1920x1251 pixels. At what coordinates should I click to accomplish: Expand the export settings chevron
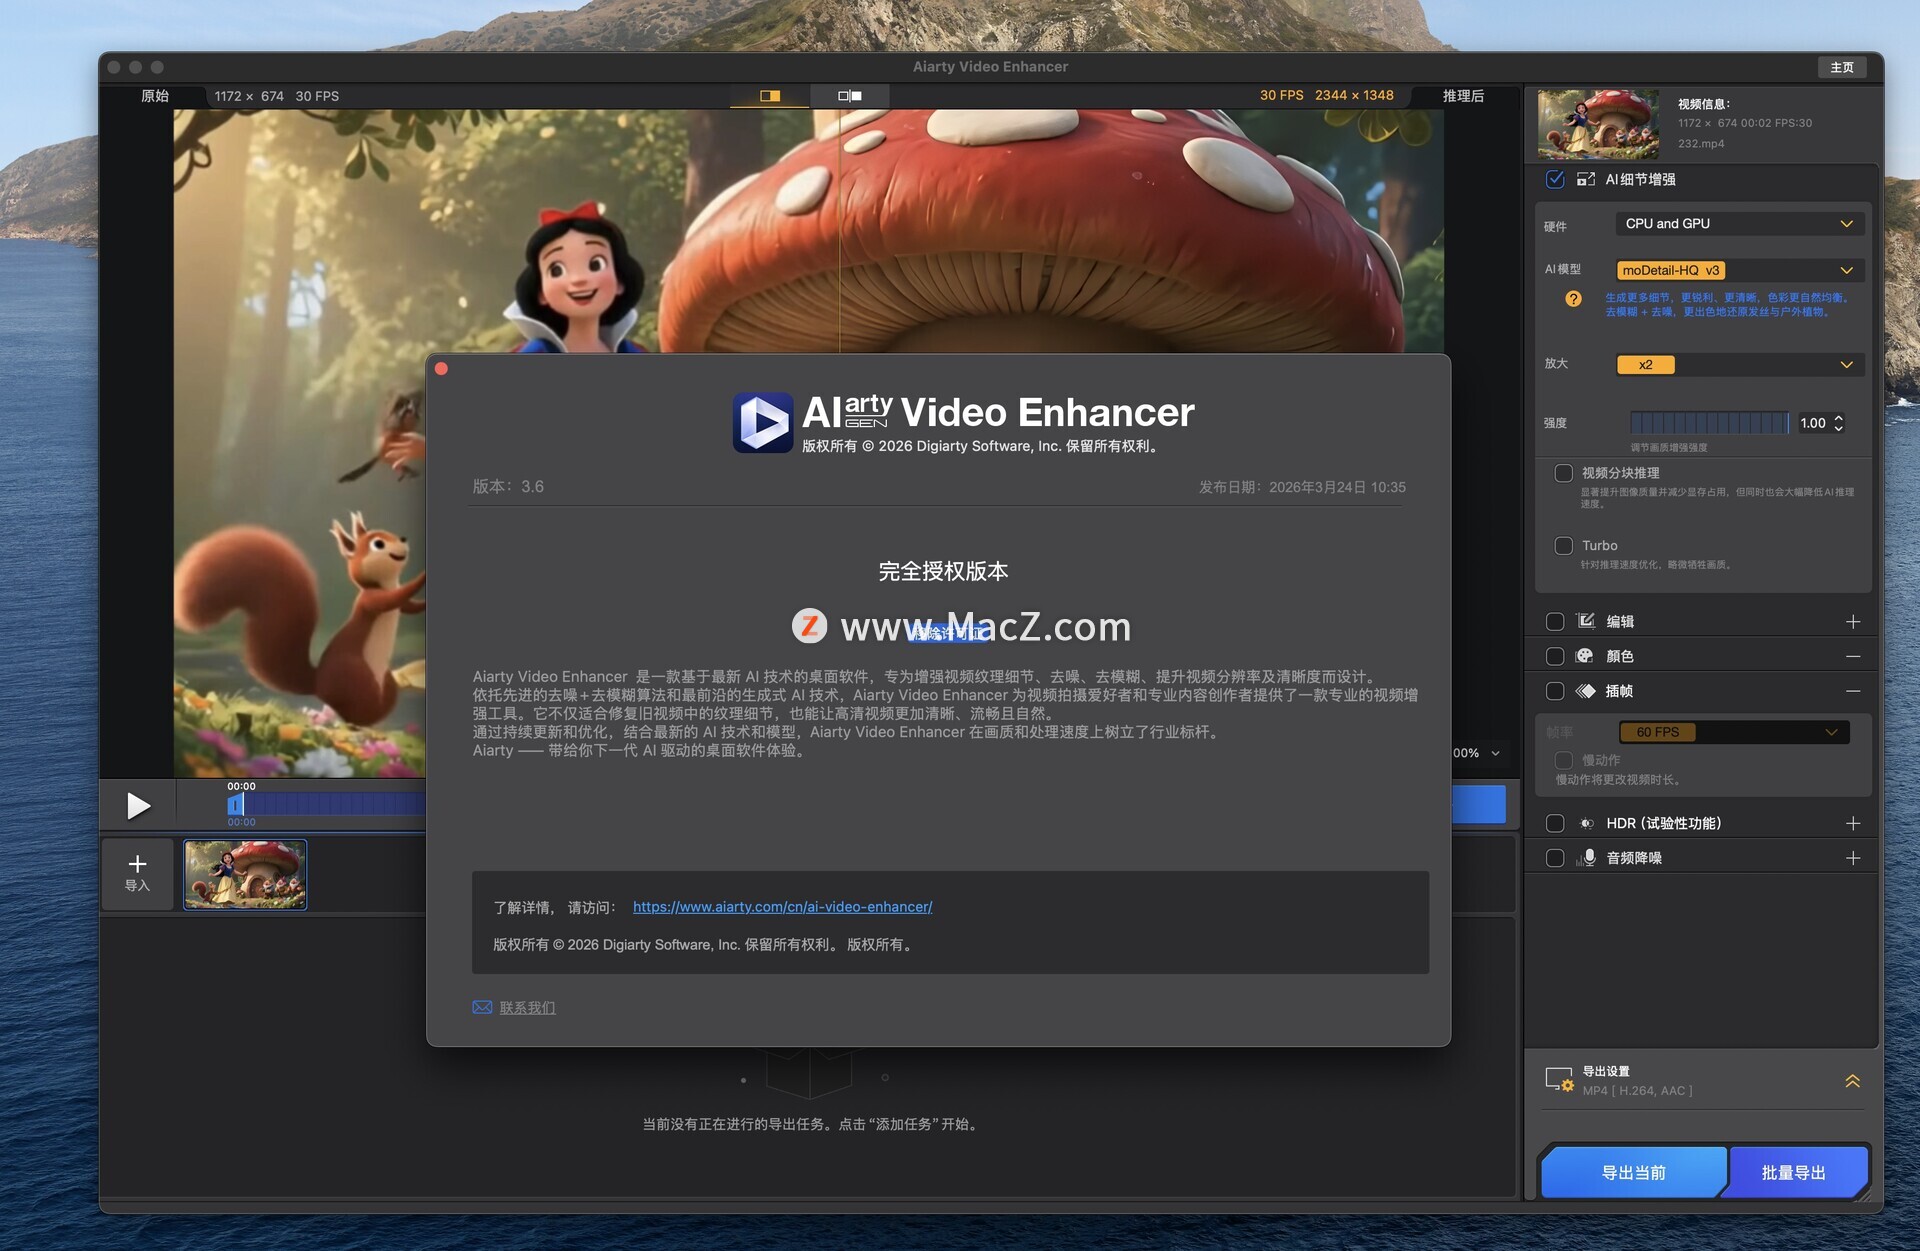point(1852,1081)
